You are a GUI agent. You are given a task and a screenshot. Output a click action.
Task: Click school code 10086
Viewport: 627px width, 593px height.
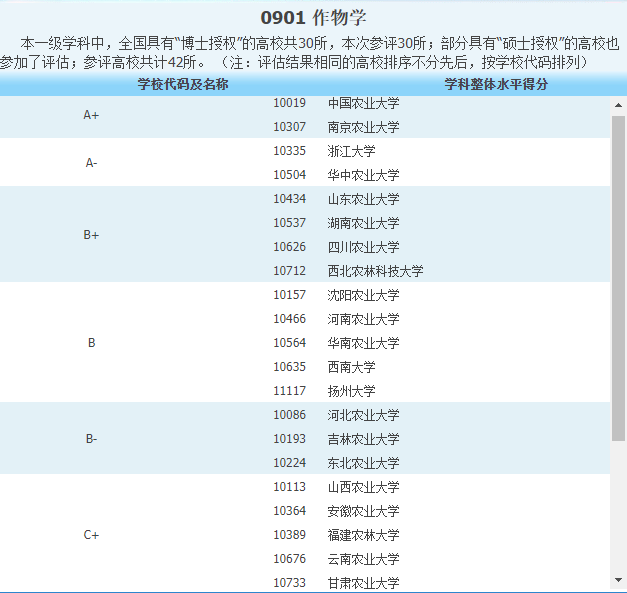pyautogui.click(x=290, y=415)
